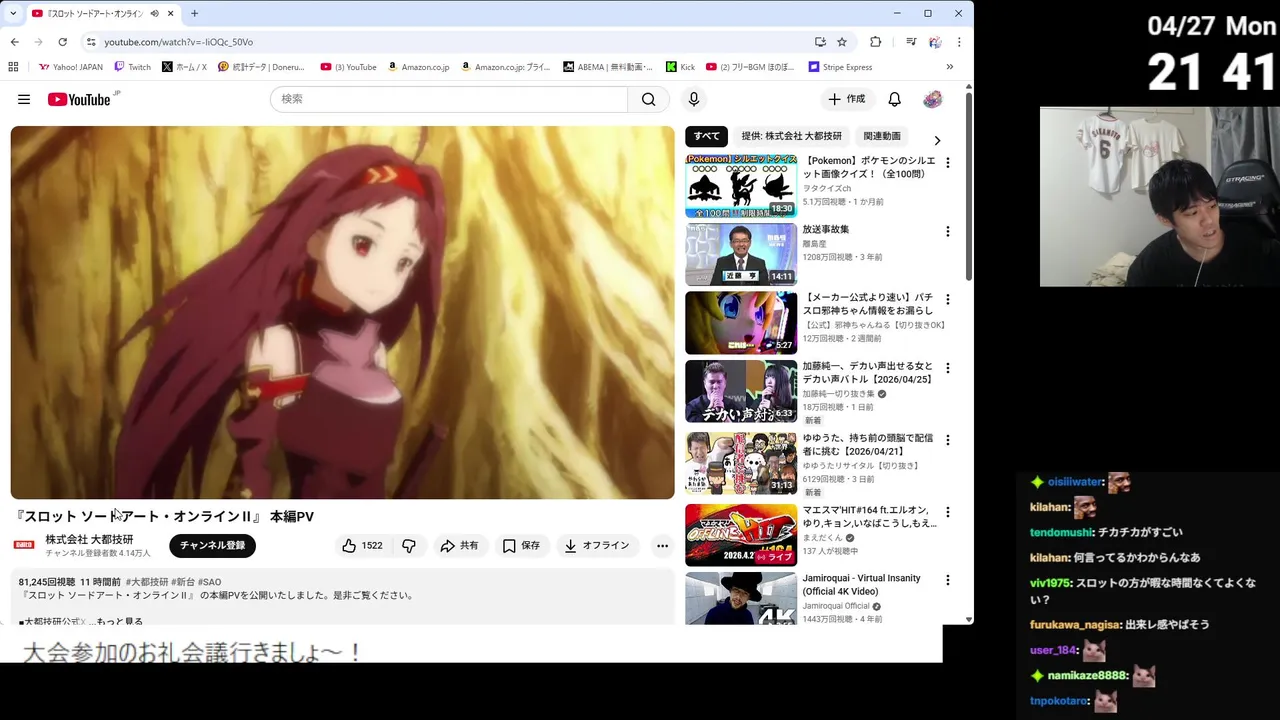Open options menu for マエスマ'HIT video
Image resolution: width=1280 pixels, height=720 pixels.
[947, 512]
